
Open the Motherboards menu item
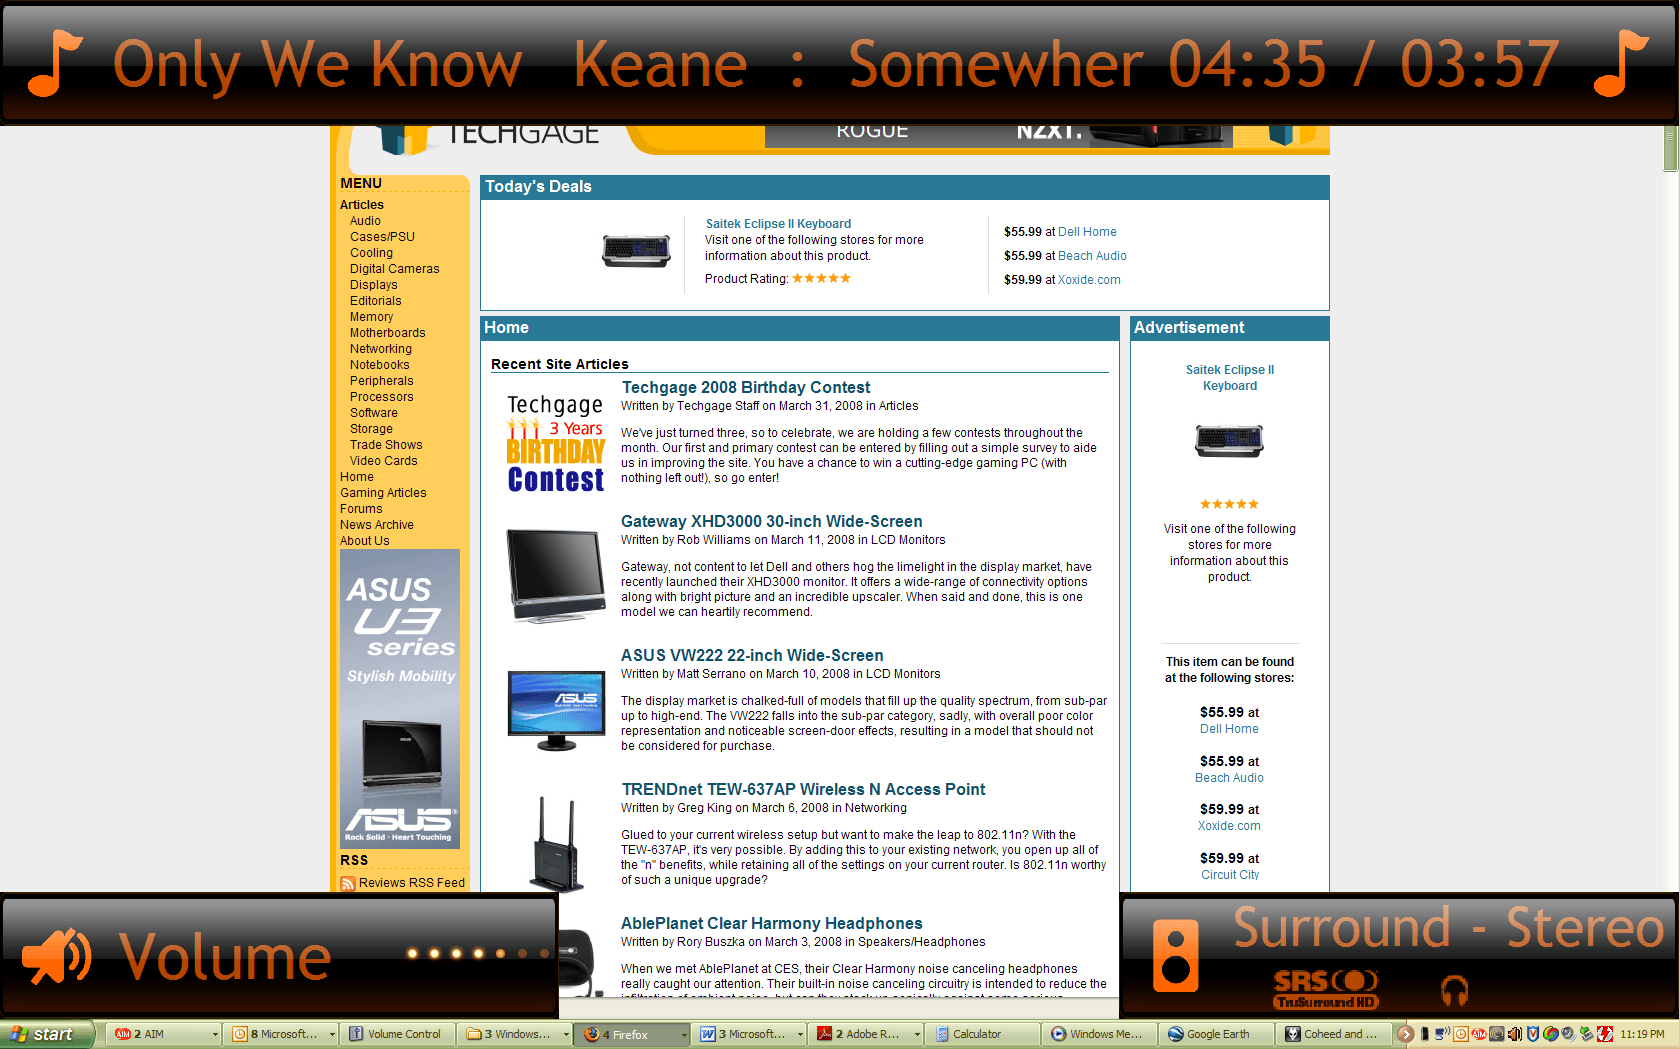pos(387,333)
